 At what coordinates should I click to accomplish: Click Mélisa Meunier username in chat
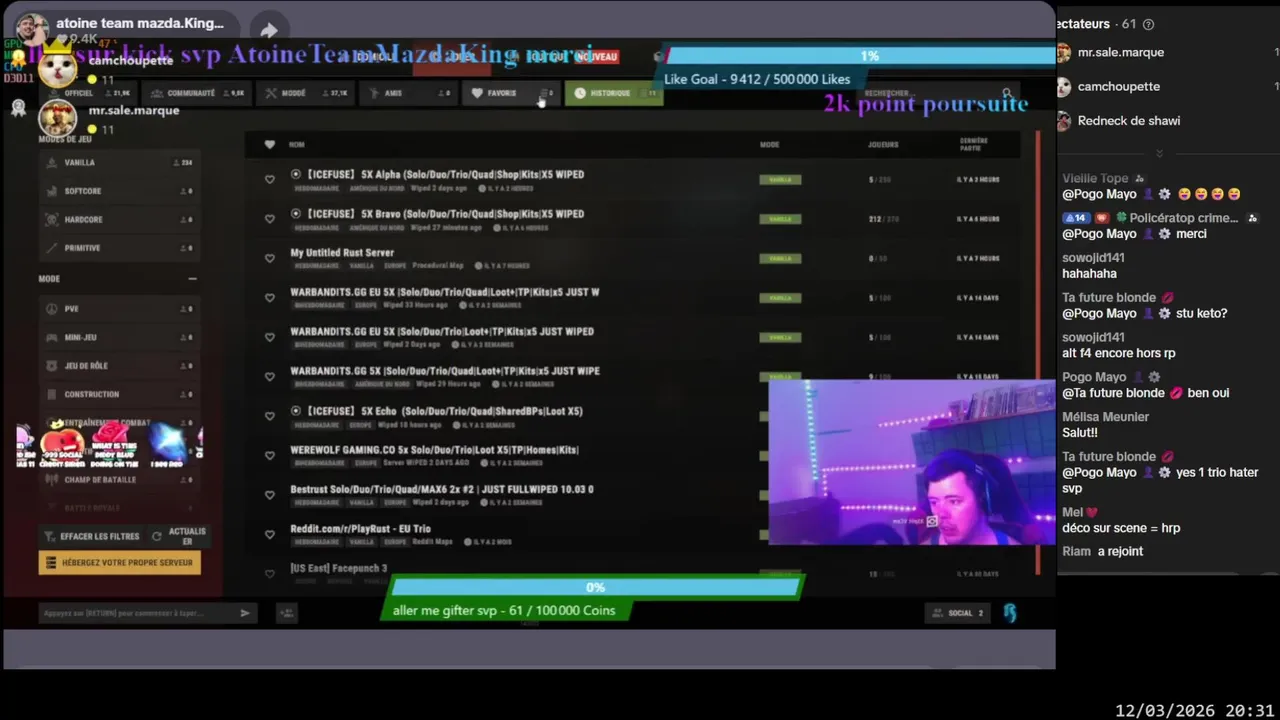click(x=1105, y=417)
